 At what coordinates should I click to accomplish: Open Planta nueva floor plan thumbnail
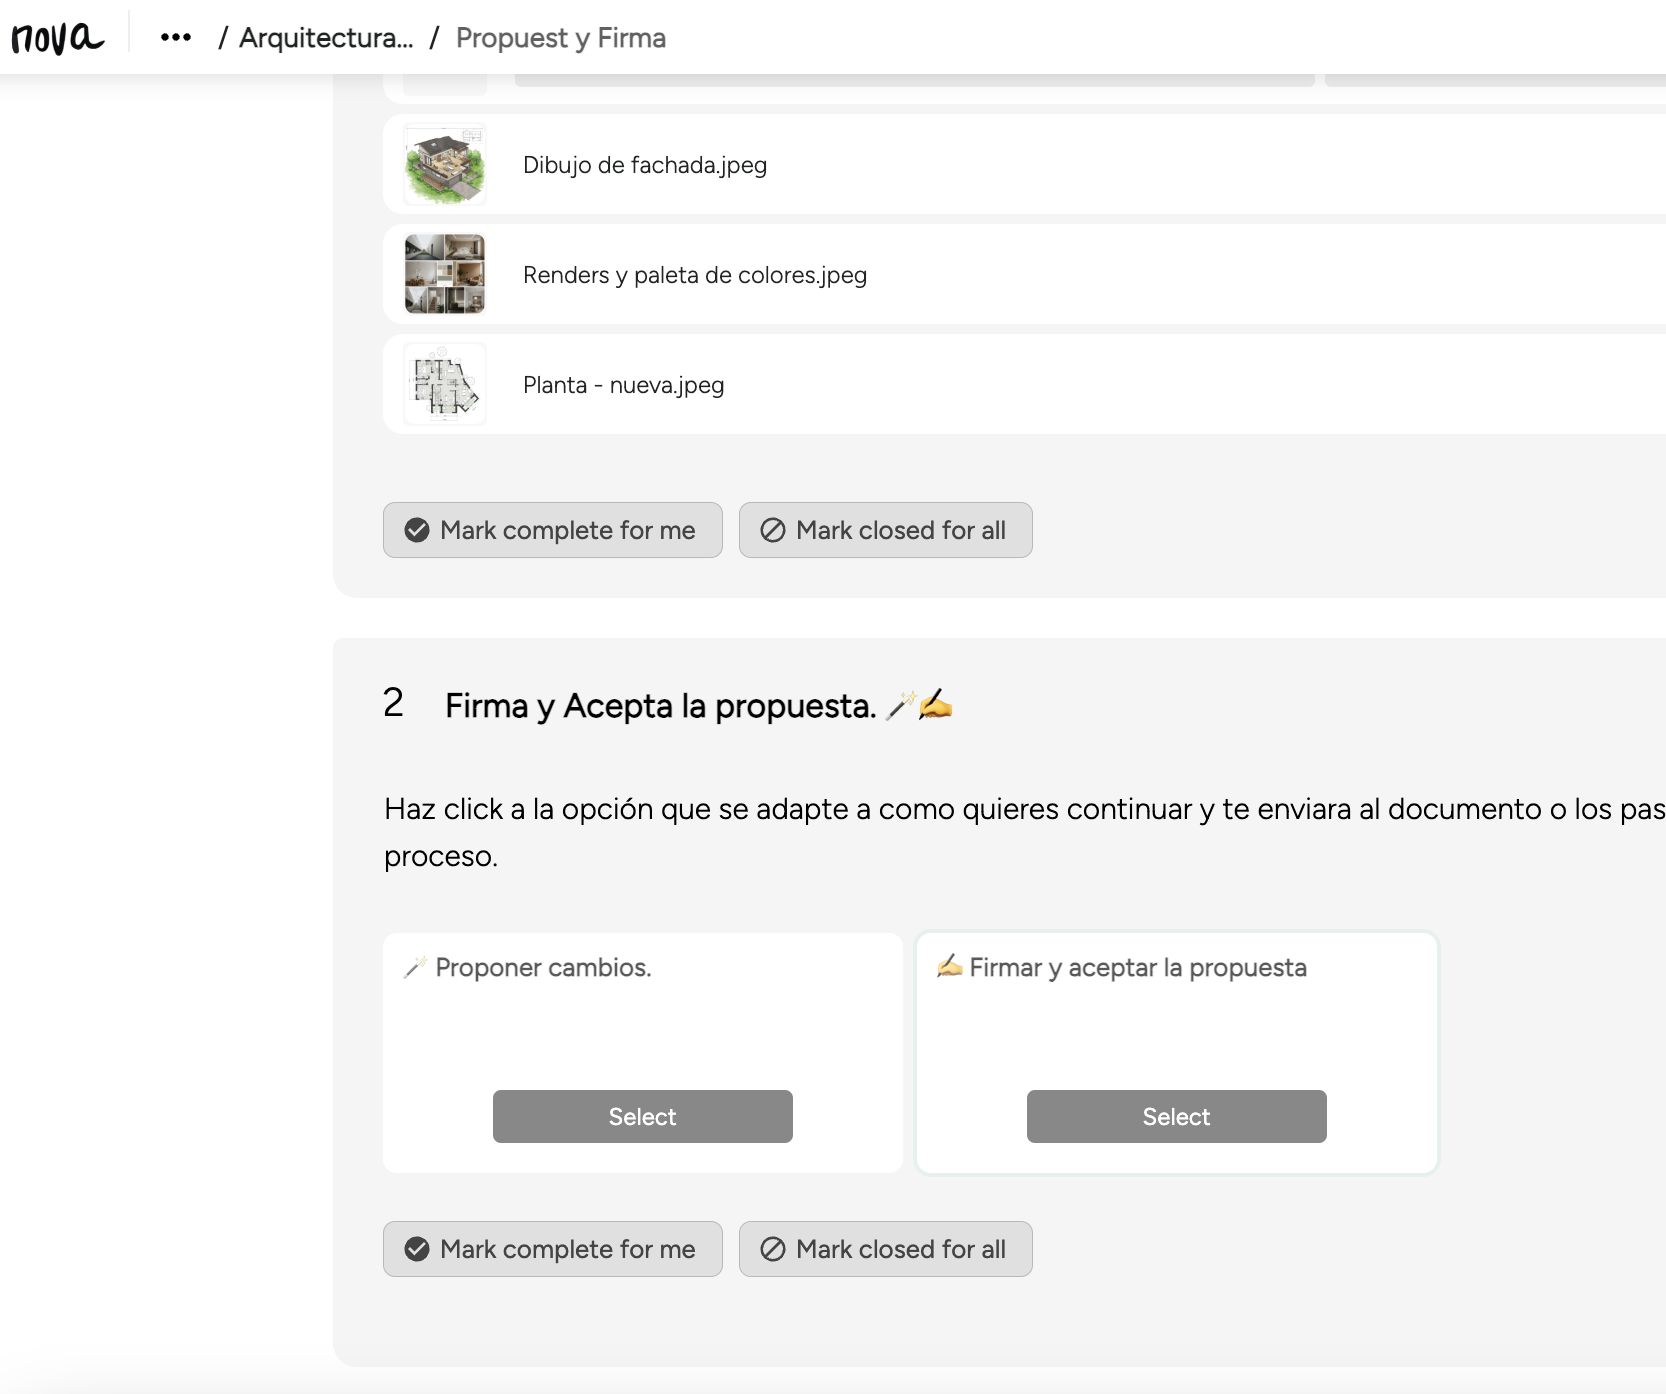pos(445,385)
